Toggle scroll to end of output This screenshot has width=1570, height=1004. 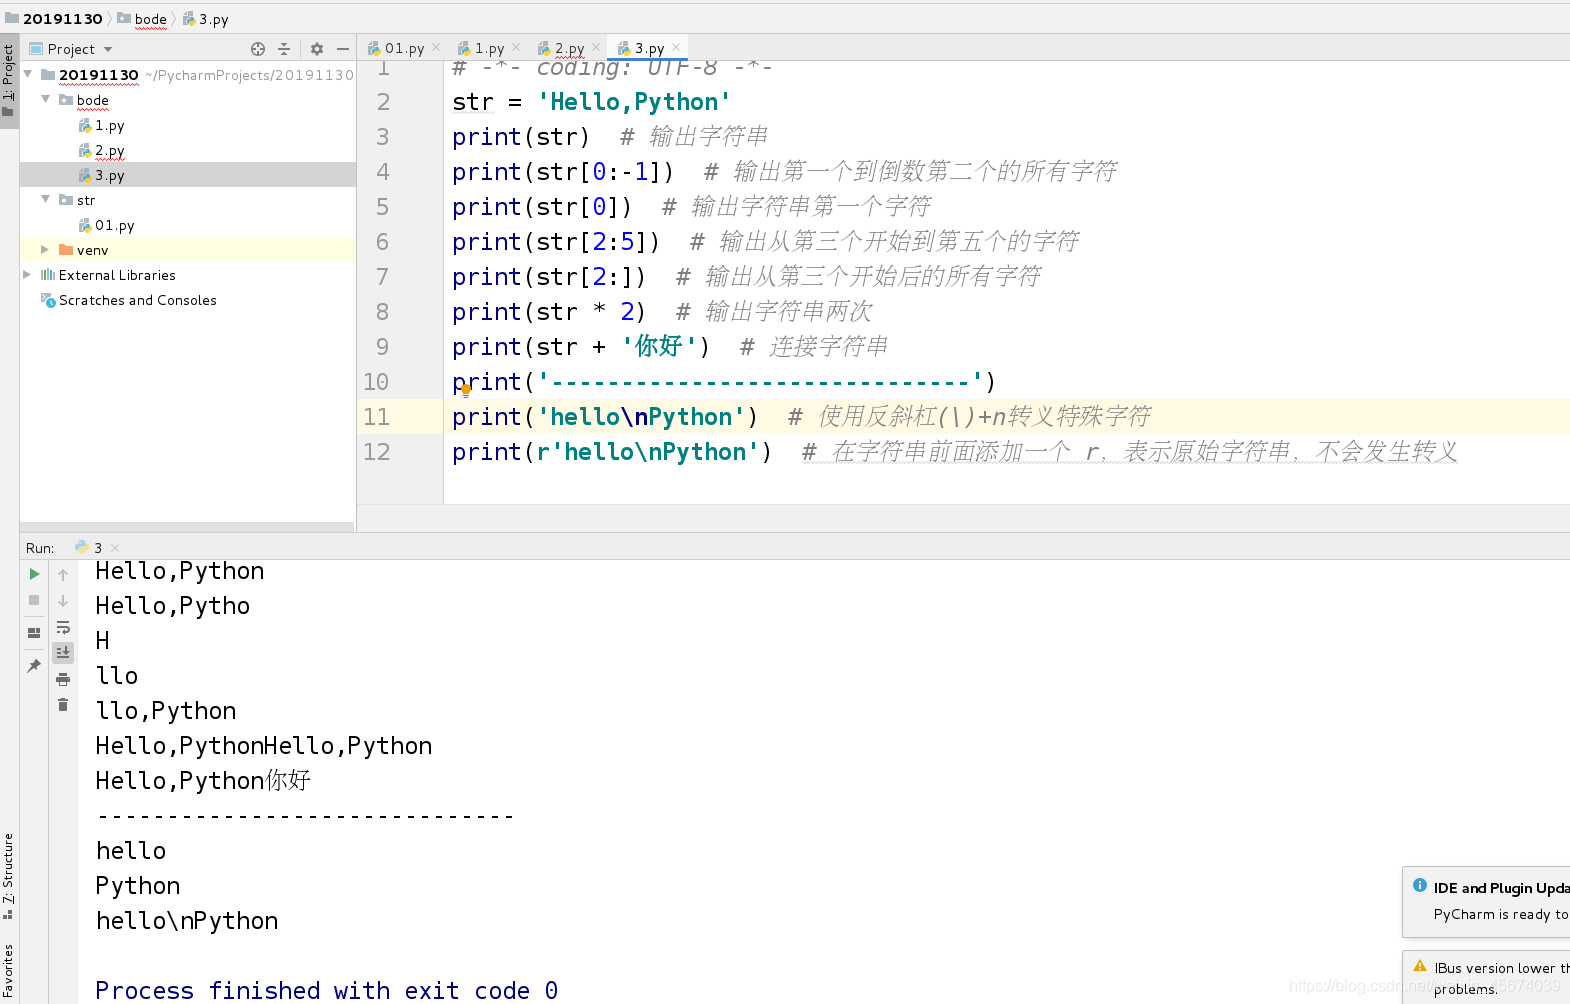(63, 652)
